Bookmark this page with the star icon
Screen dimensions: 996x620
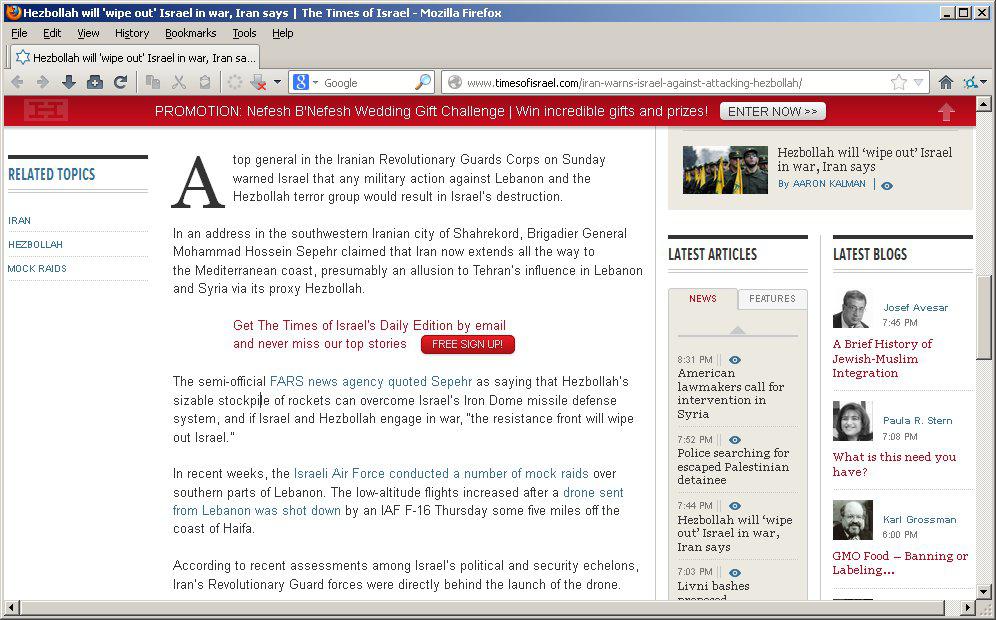[x=898, y=82]
